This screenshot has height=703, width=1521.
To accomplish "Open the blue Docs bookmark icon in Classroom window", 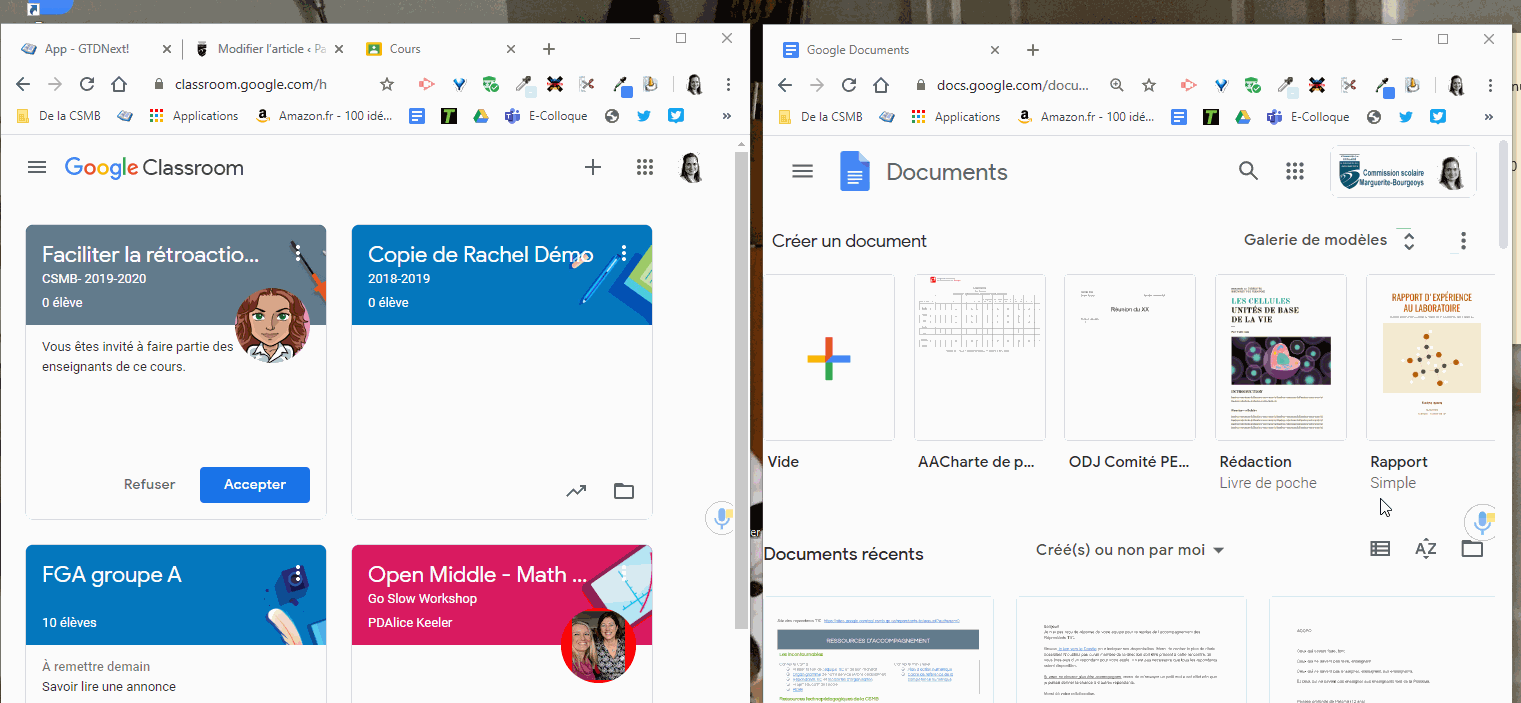I will (418, 116).
